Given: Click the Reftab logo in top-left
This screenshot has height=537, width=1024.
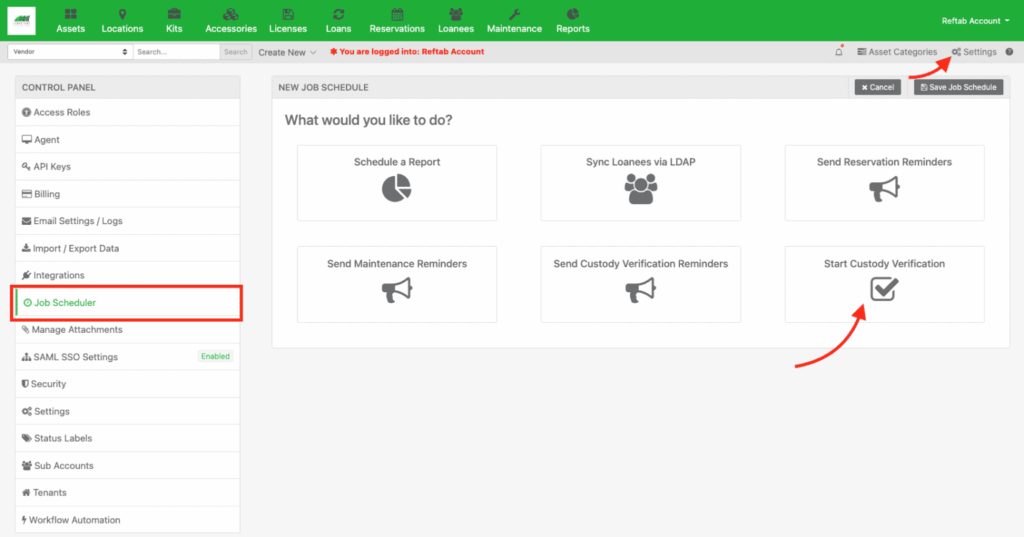Looking at the screenshot, I should point(20,20).
